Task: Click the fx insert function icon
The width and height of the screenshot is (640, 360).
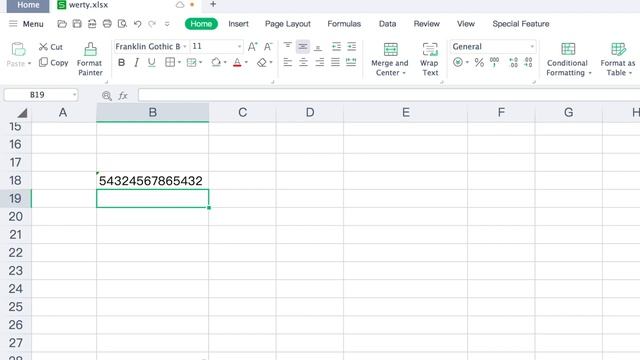Action: 123,96
